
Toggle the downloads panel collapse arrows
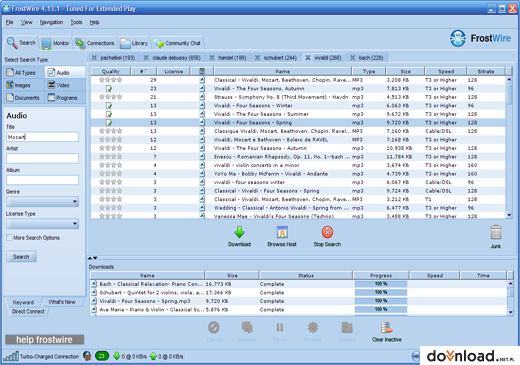click(x=93, y=258)
